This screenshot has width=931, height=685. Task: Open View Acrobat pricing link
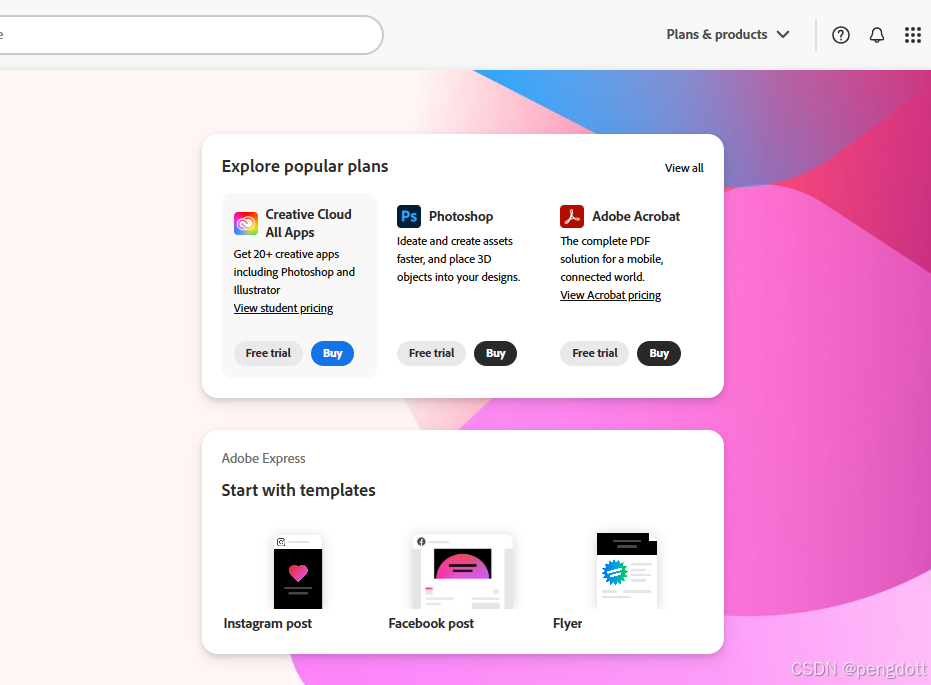click(x=610, y=295)
